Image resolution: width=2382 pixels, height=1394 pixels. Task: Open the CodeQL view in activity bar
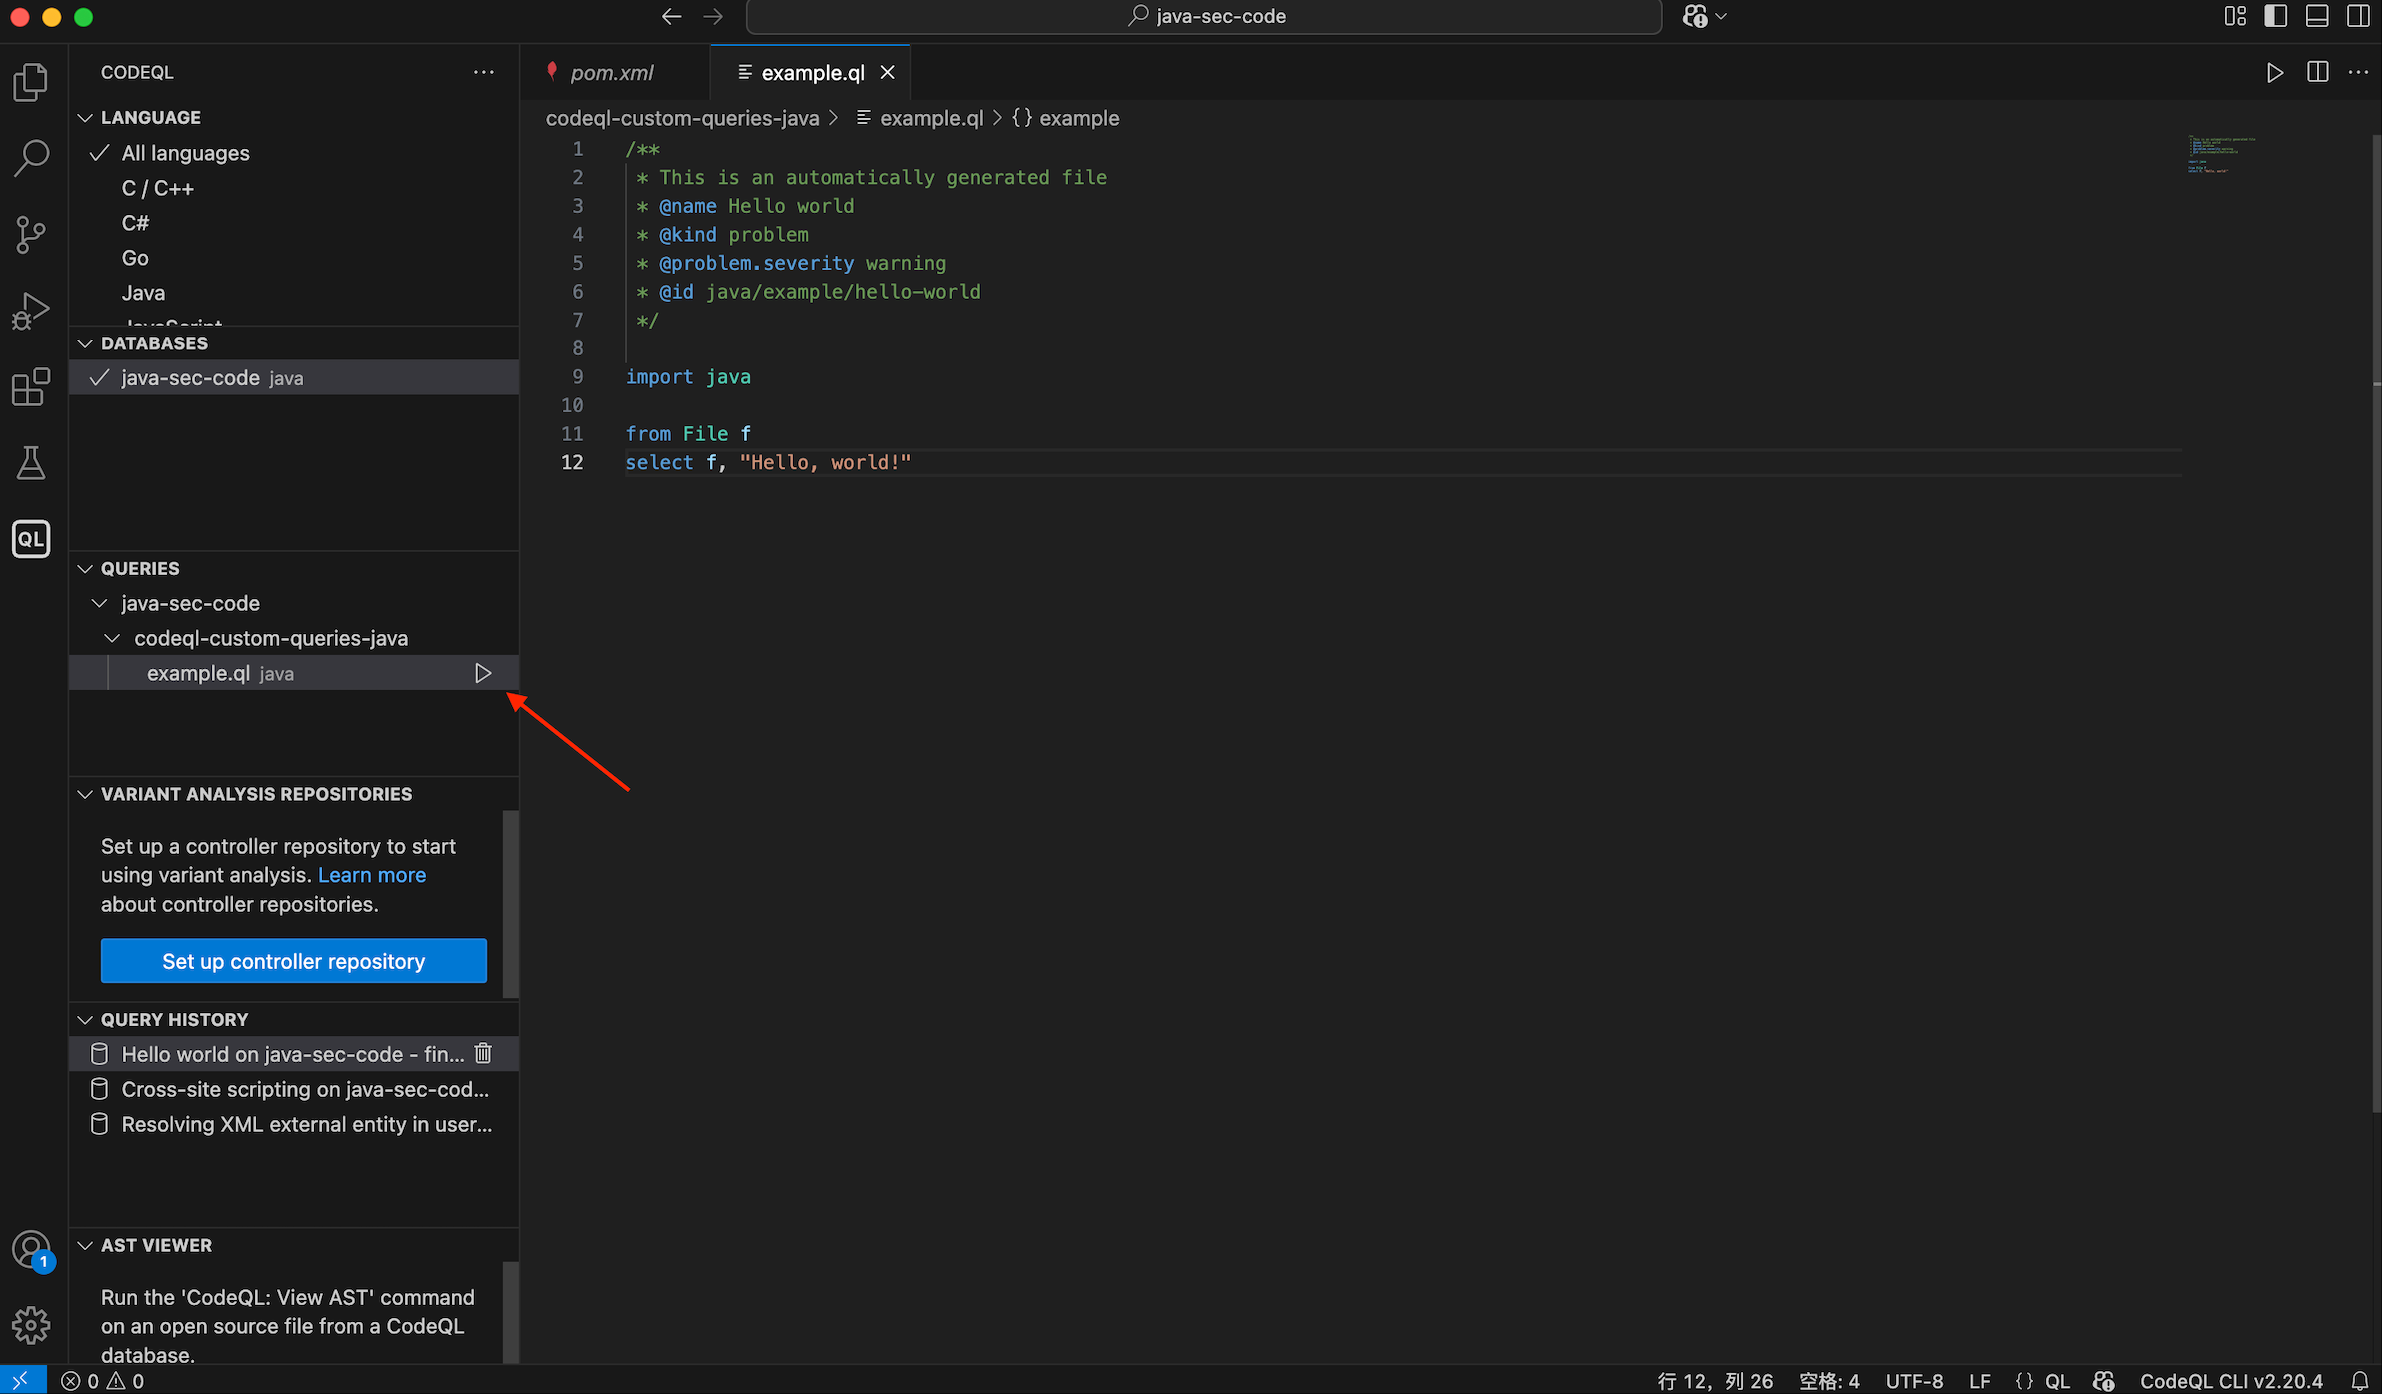(31, 539)
